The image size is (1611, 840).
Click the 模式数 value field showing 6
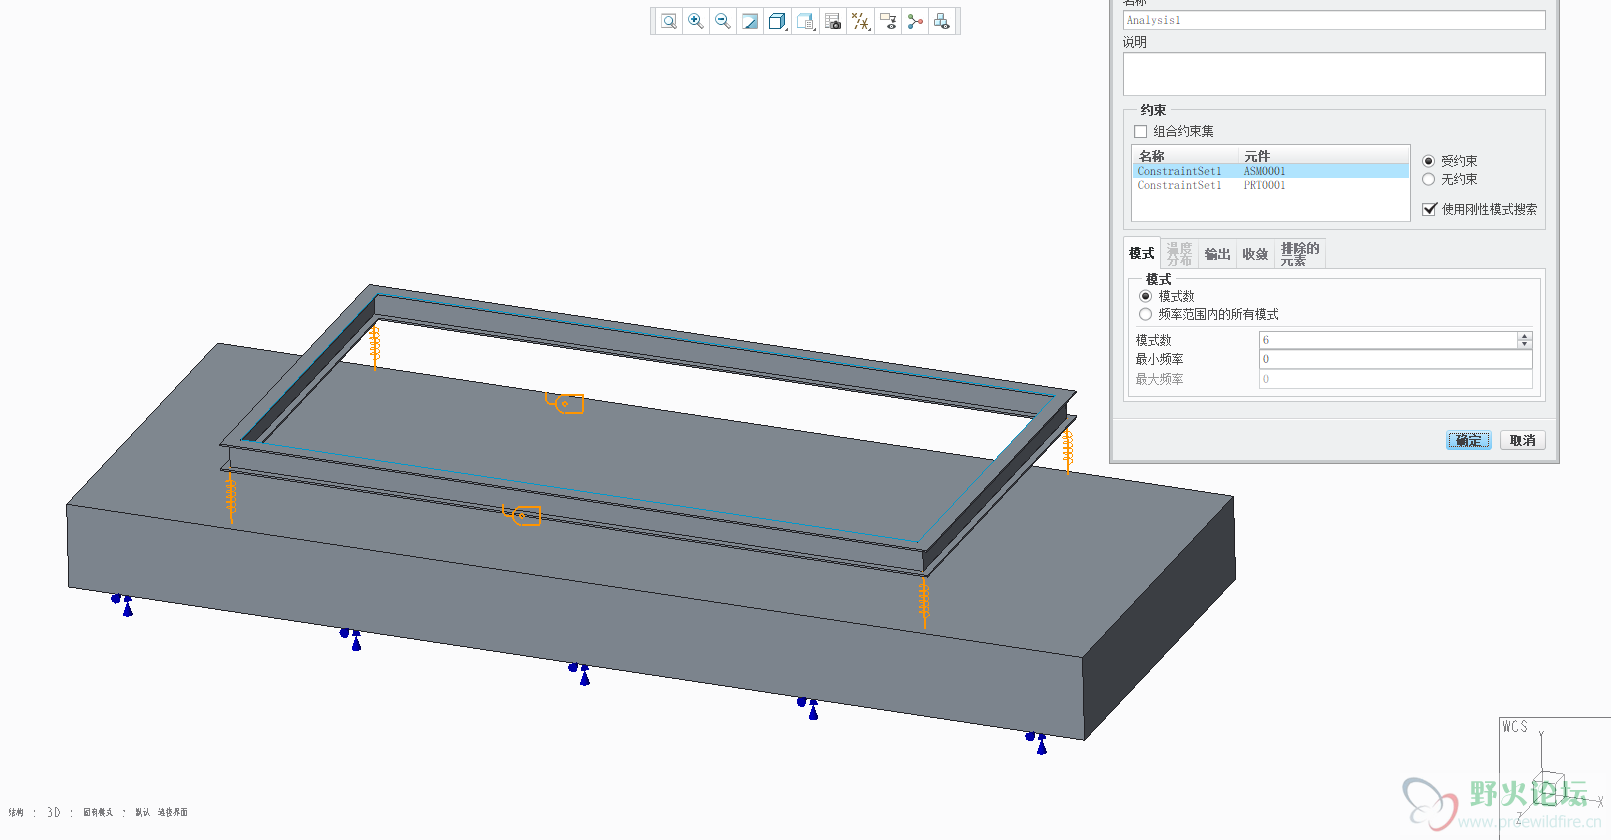[1388, 340]
